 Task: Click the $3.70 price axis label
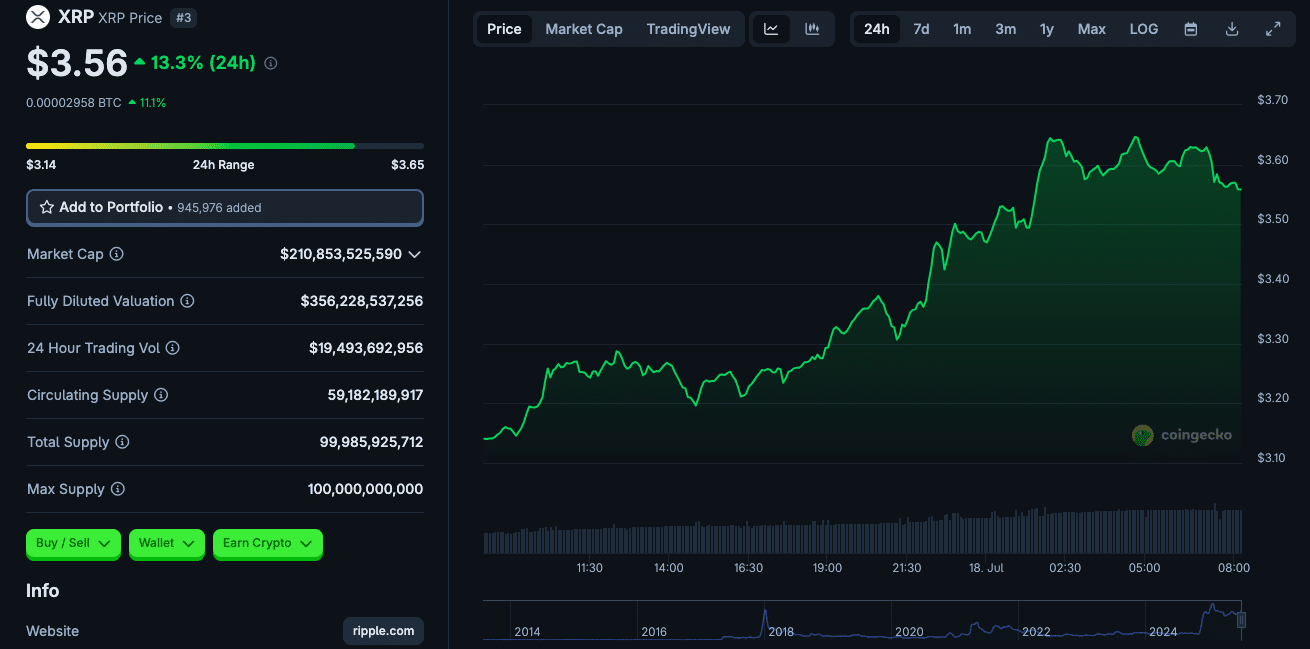click(x=1272, y=99)
